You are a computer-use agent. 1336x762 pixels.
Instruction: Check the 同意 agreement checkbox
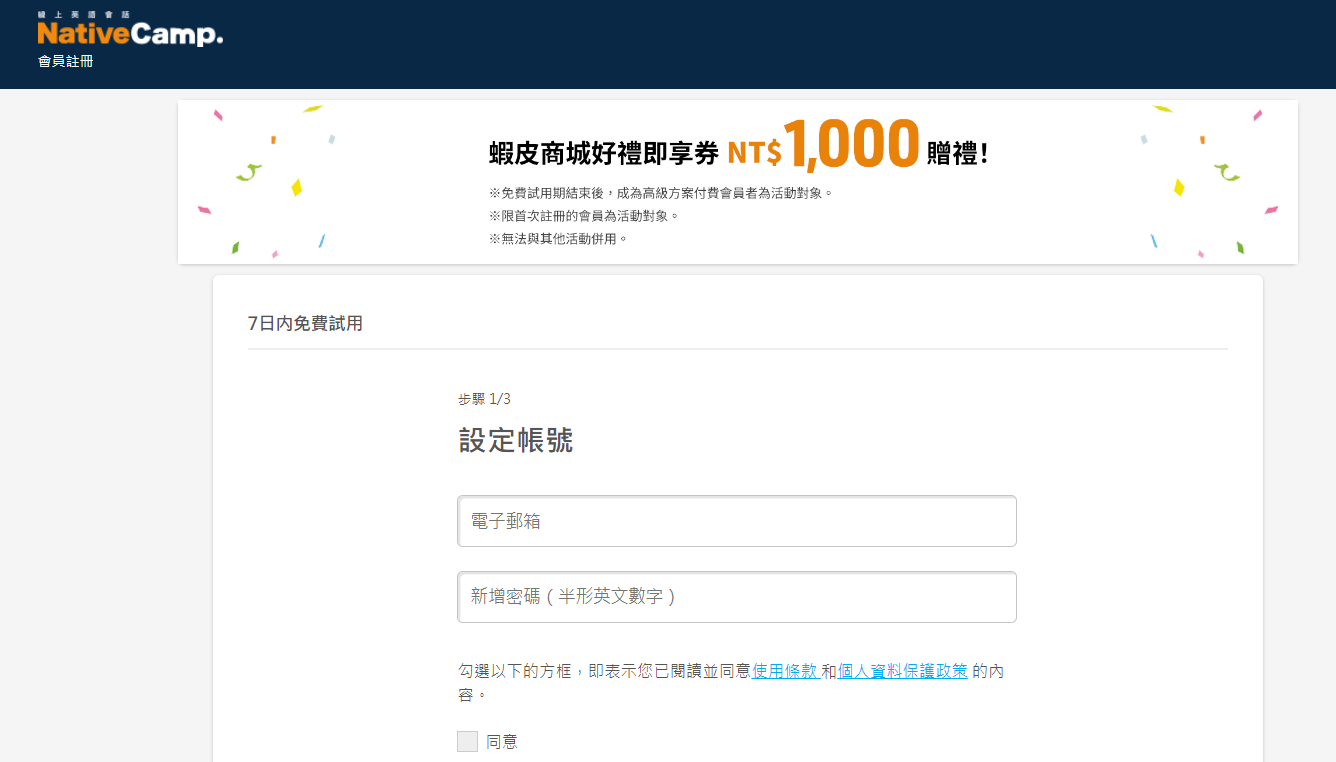click(467, 741)
